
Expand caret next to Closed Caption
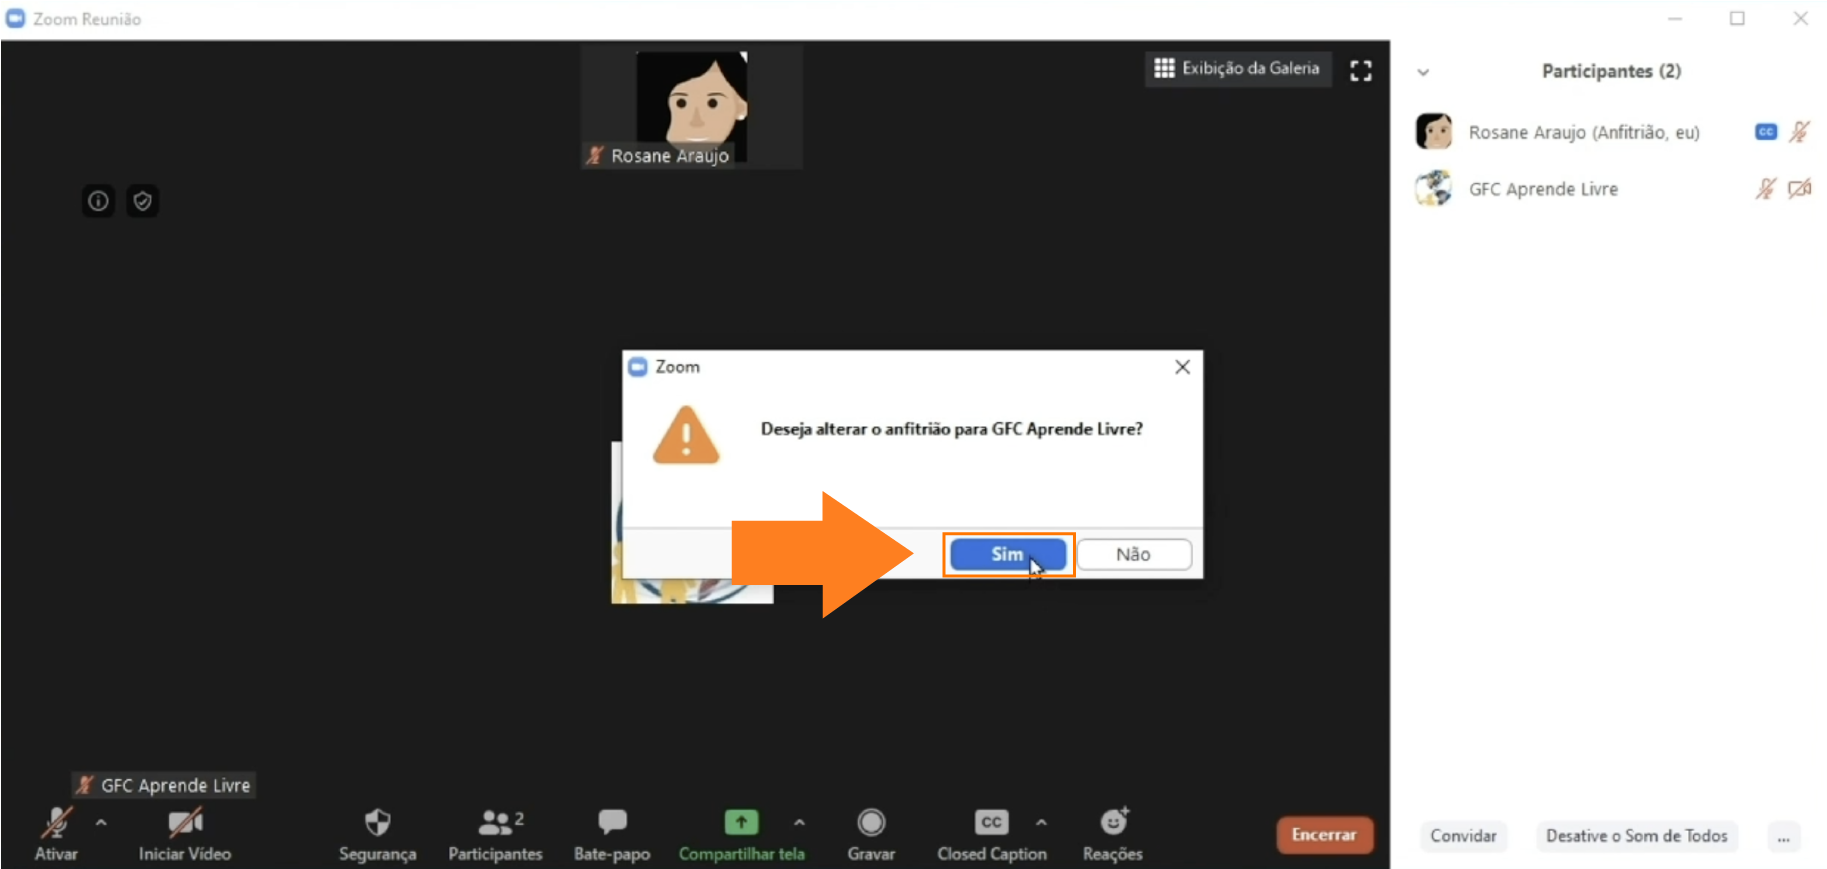coord(1041,823)
